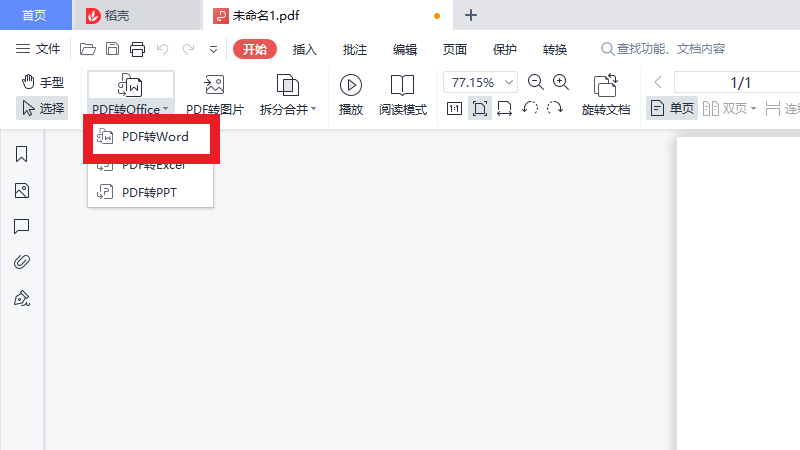Toggle the Hand tool

click(41, 83)
